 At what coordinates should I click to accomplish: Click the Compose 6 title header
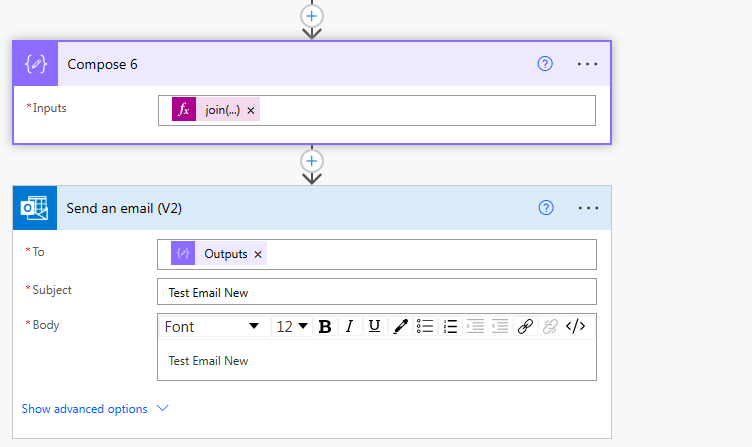tap(102, 64)
